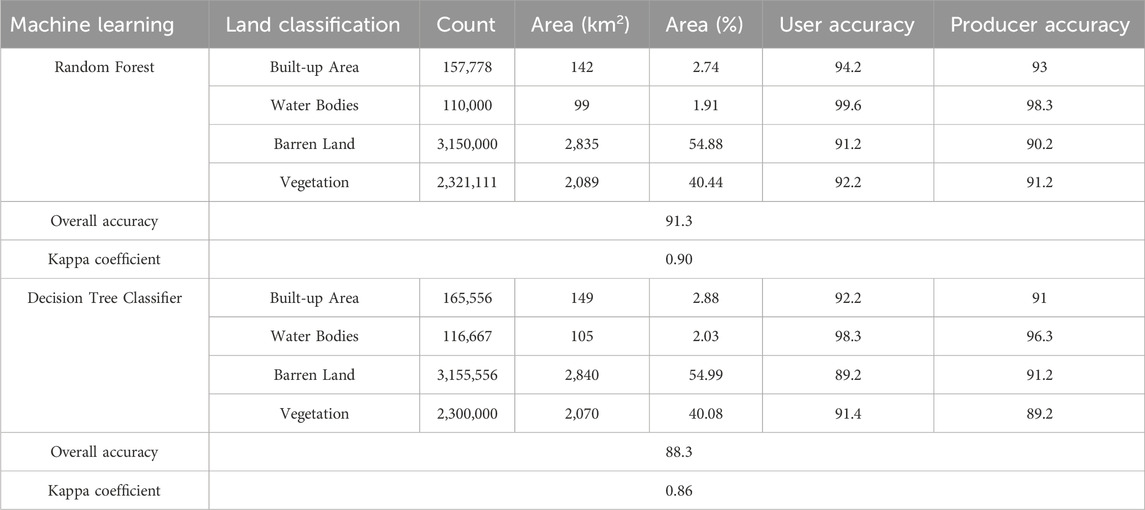Select the "Random Forest" cell
The width and height of the screenshot is (1145, 510).
[x=104, y=68]
